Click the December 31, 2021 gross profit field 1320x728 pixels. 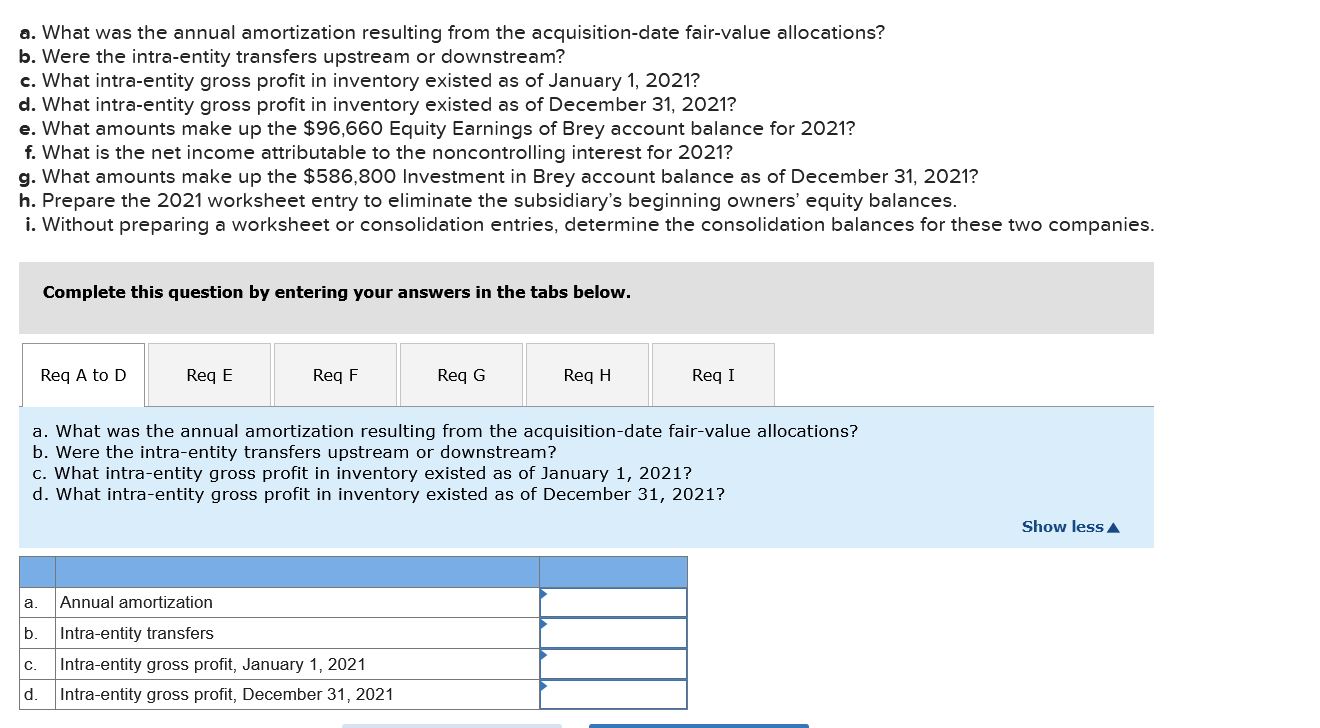pos(613,694)
